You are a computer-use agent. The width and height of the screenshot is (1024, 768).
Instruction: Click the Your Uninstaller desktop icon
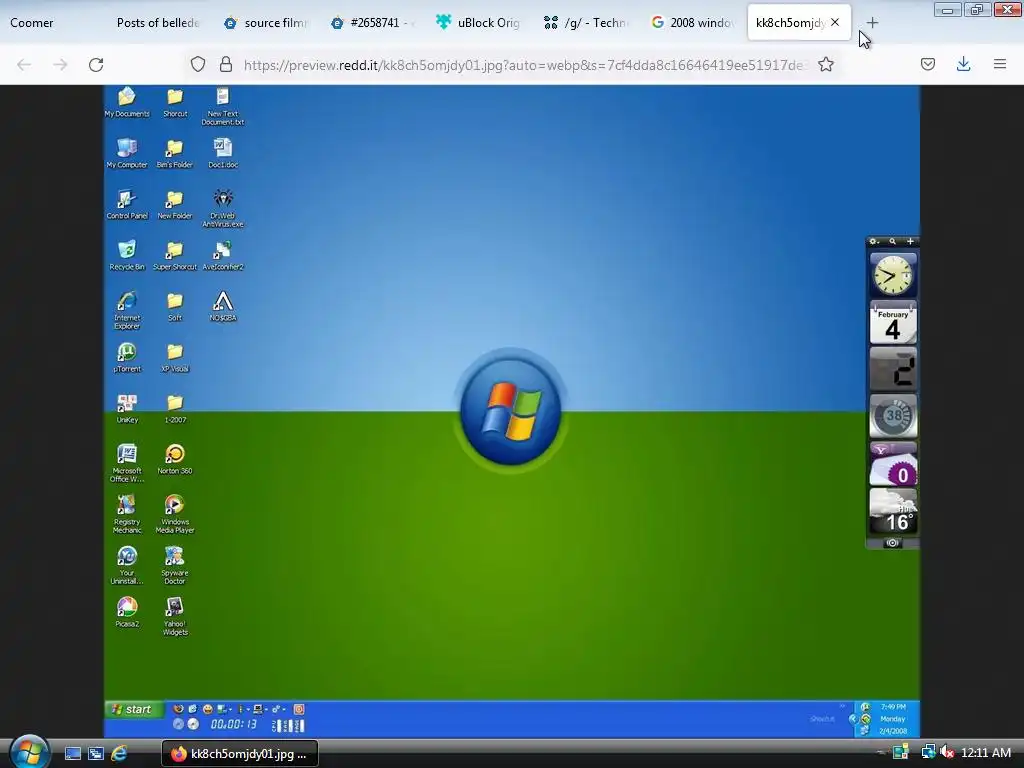[127, 565]
